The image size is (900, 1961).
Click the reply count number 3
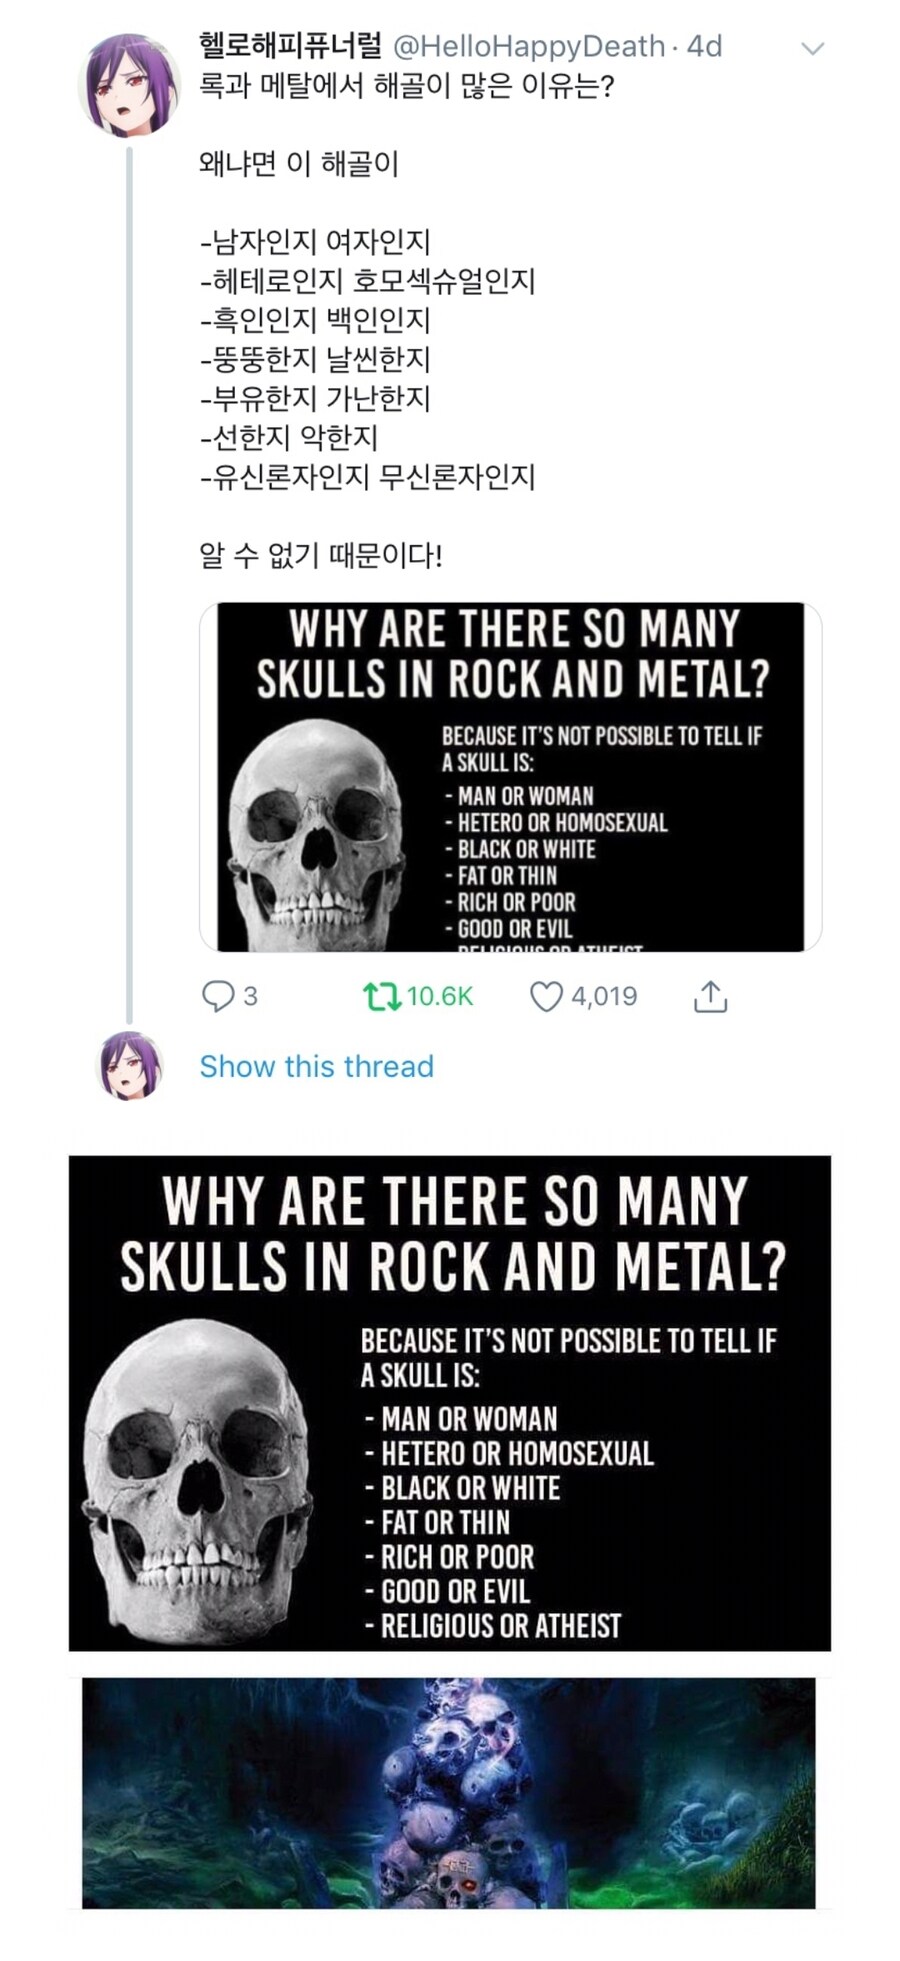point(250,996)
